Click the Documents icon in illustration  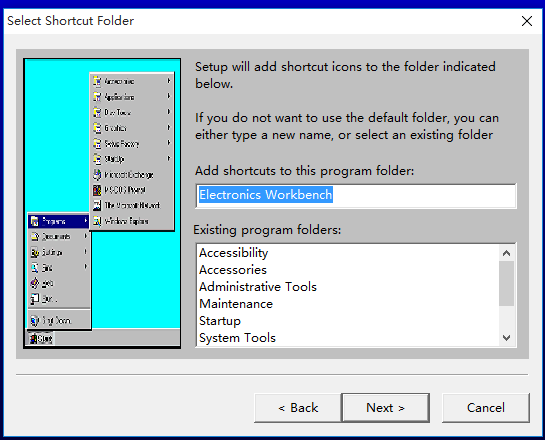click(35, 236)
